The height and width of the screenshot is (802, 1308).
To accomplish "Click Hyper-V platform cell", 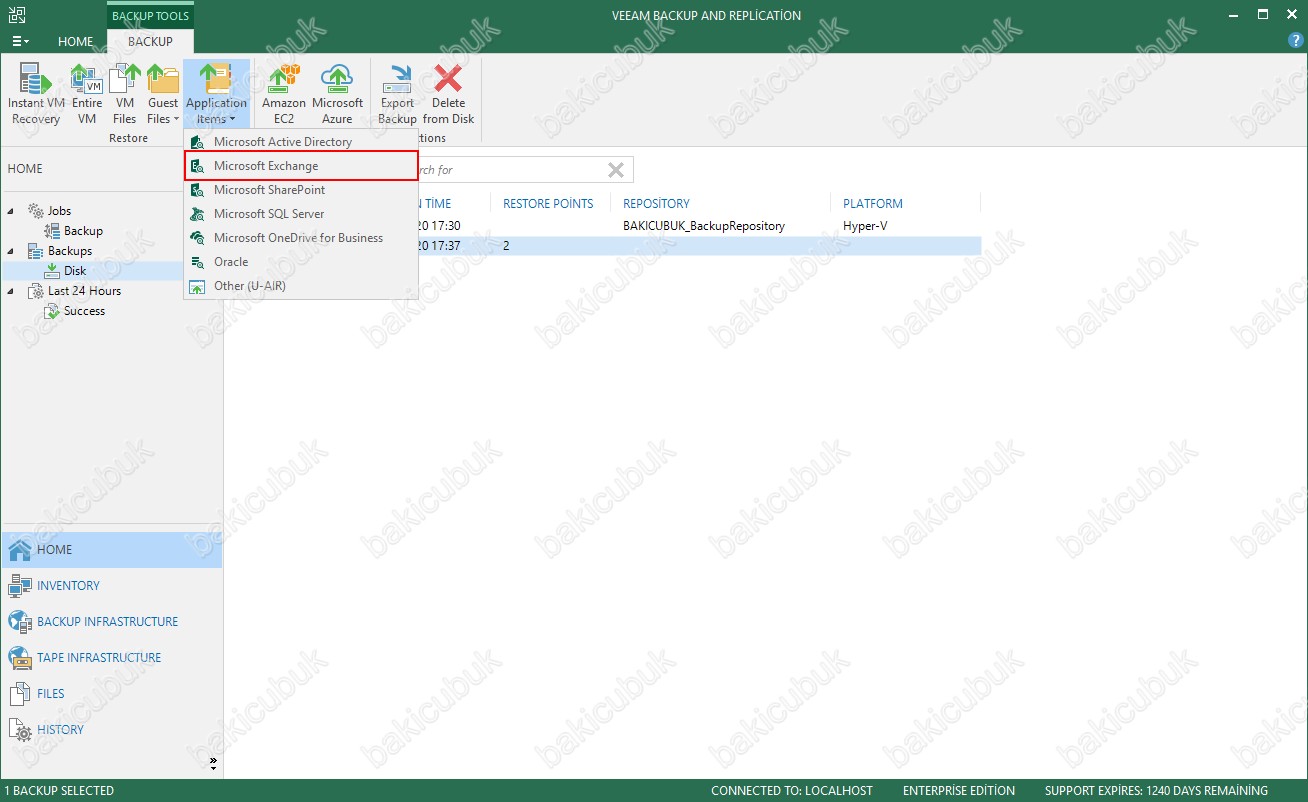I will [x=865, y=226].
